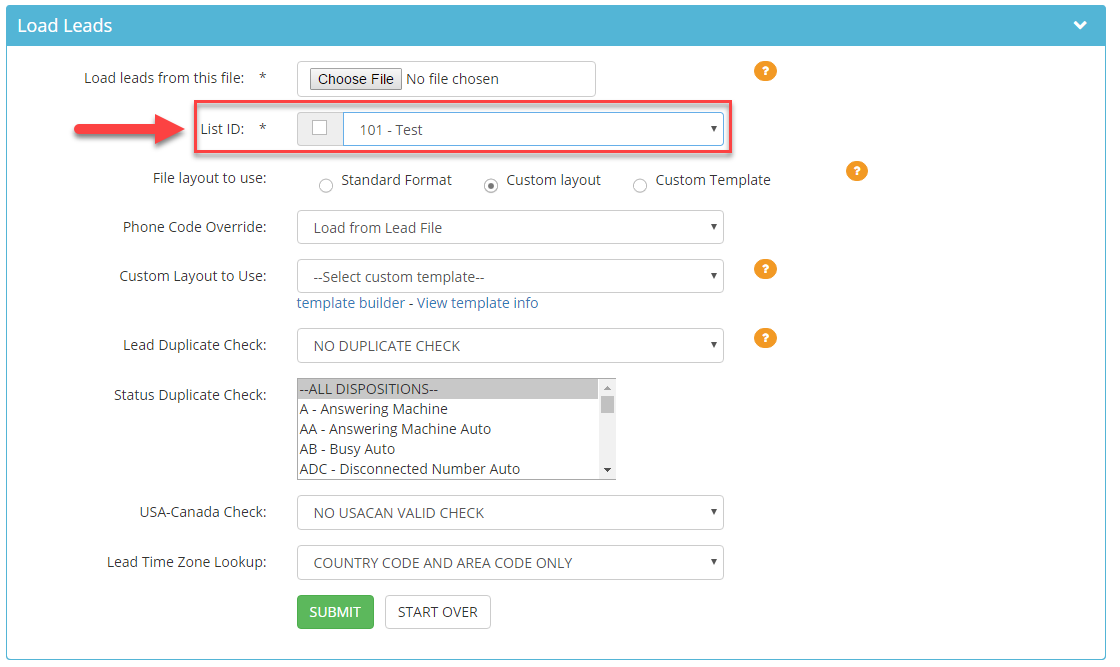Tick the checkbox beside List ID dropdown
Viewport: 1120px width, 667px height.
(319, 128)
